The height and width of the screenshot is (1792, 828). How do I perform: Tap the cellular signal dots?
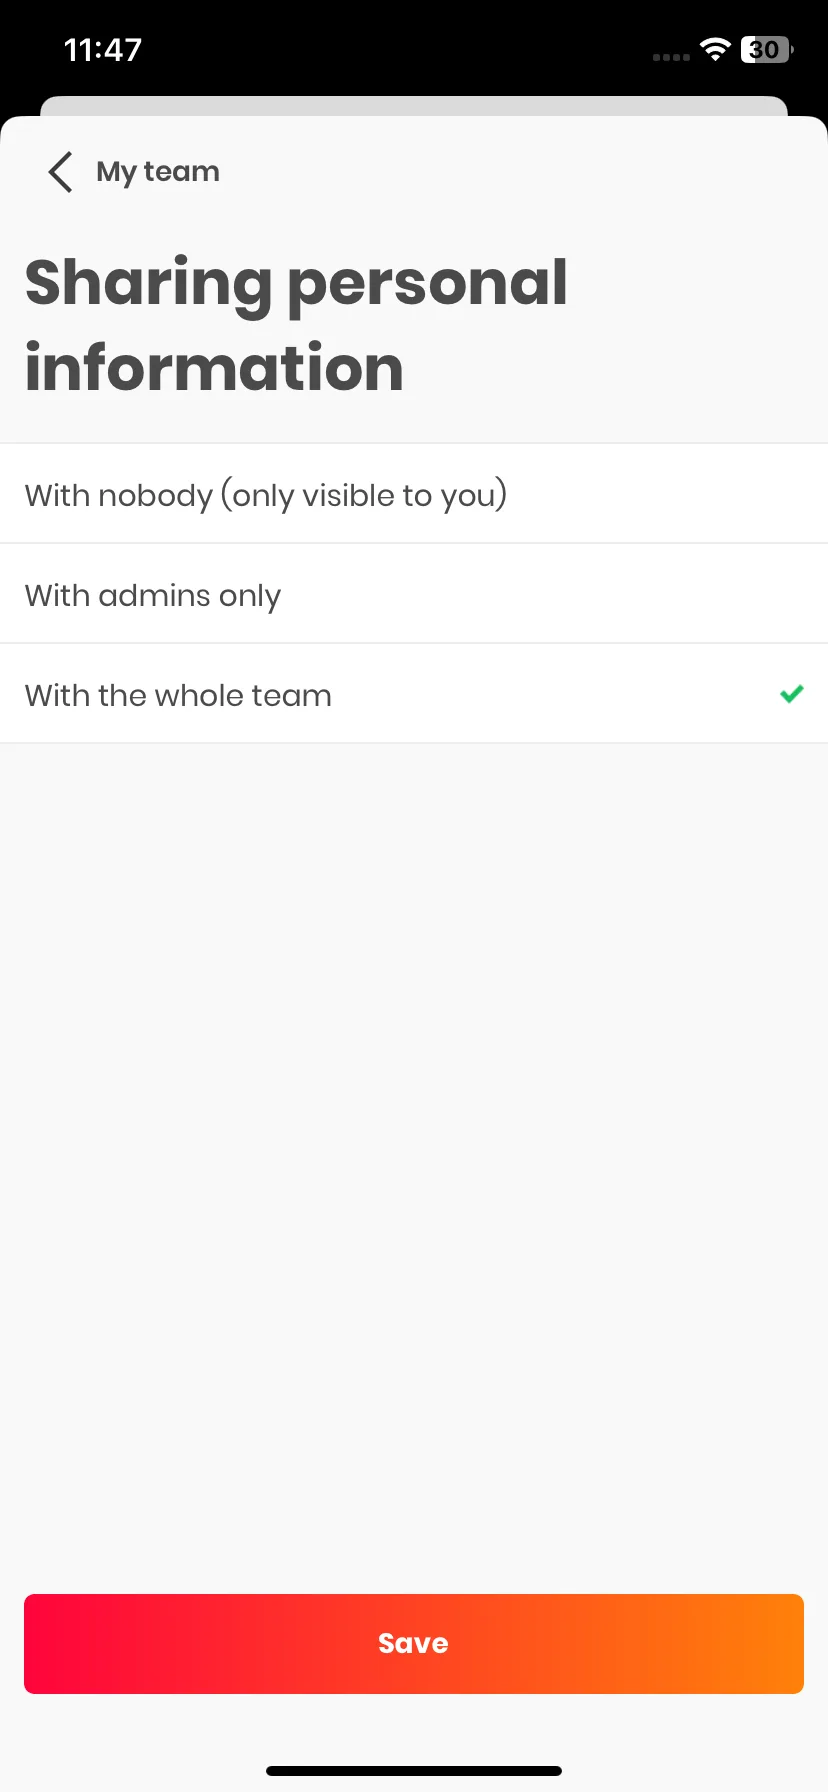click(x=671, y=57)
